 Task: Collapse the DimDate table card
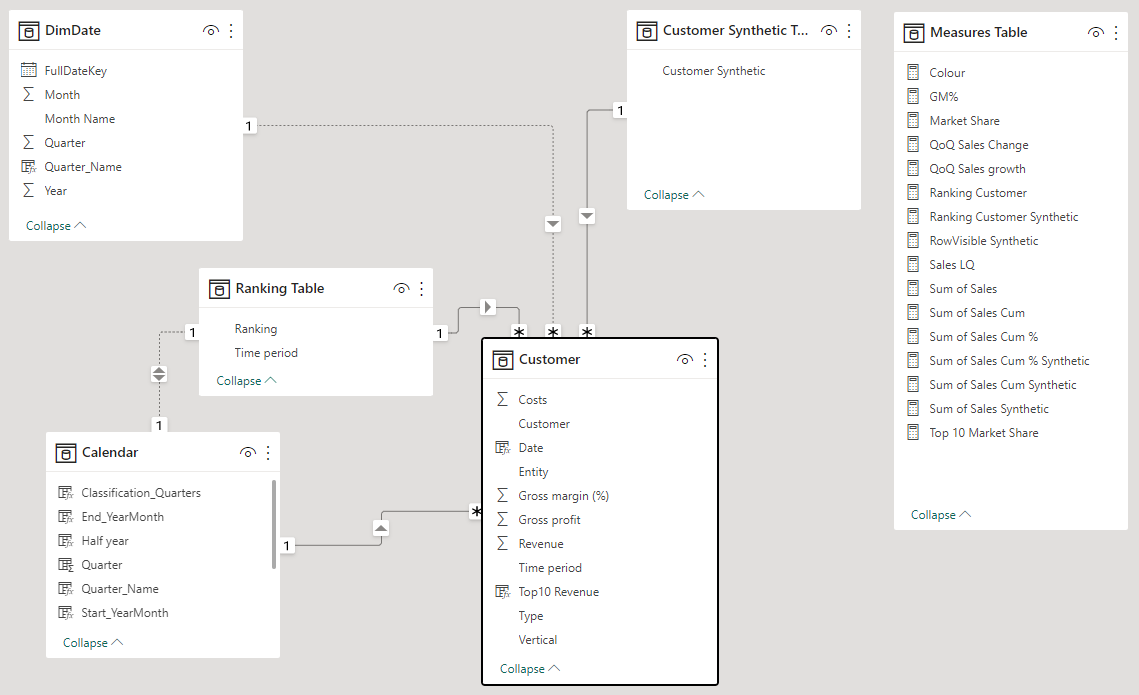click(x=56, y=226)
